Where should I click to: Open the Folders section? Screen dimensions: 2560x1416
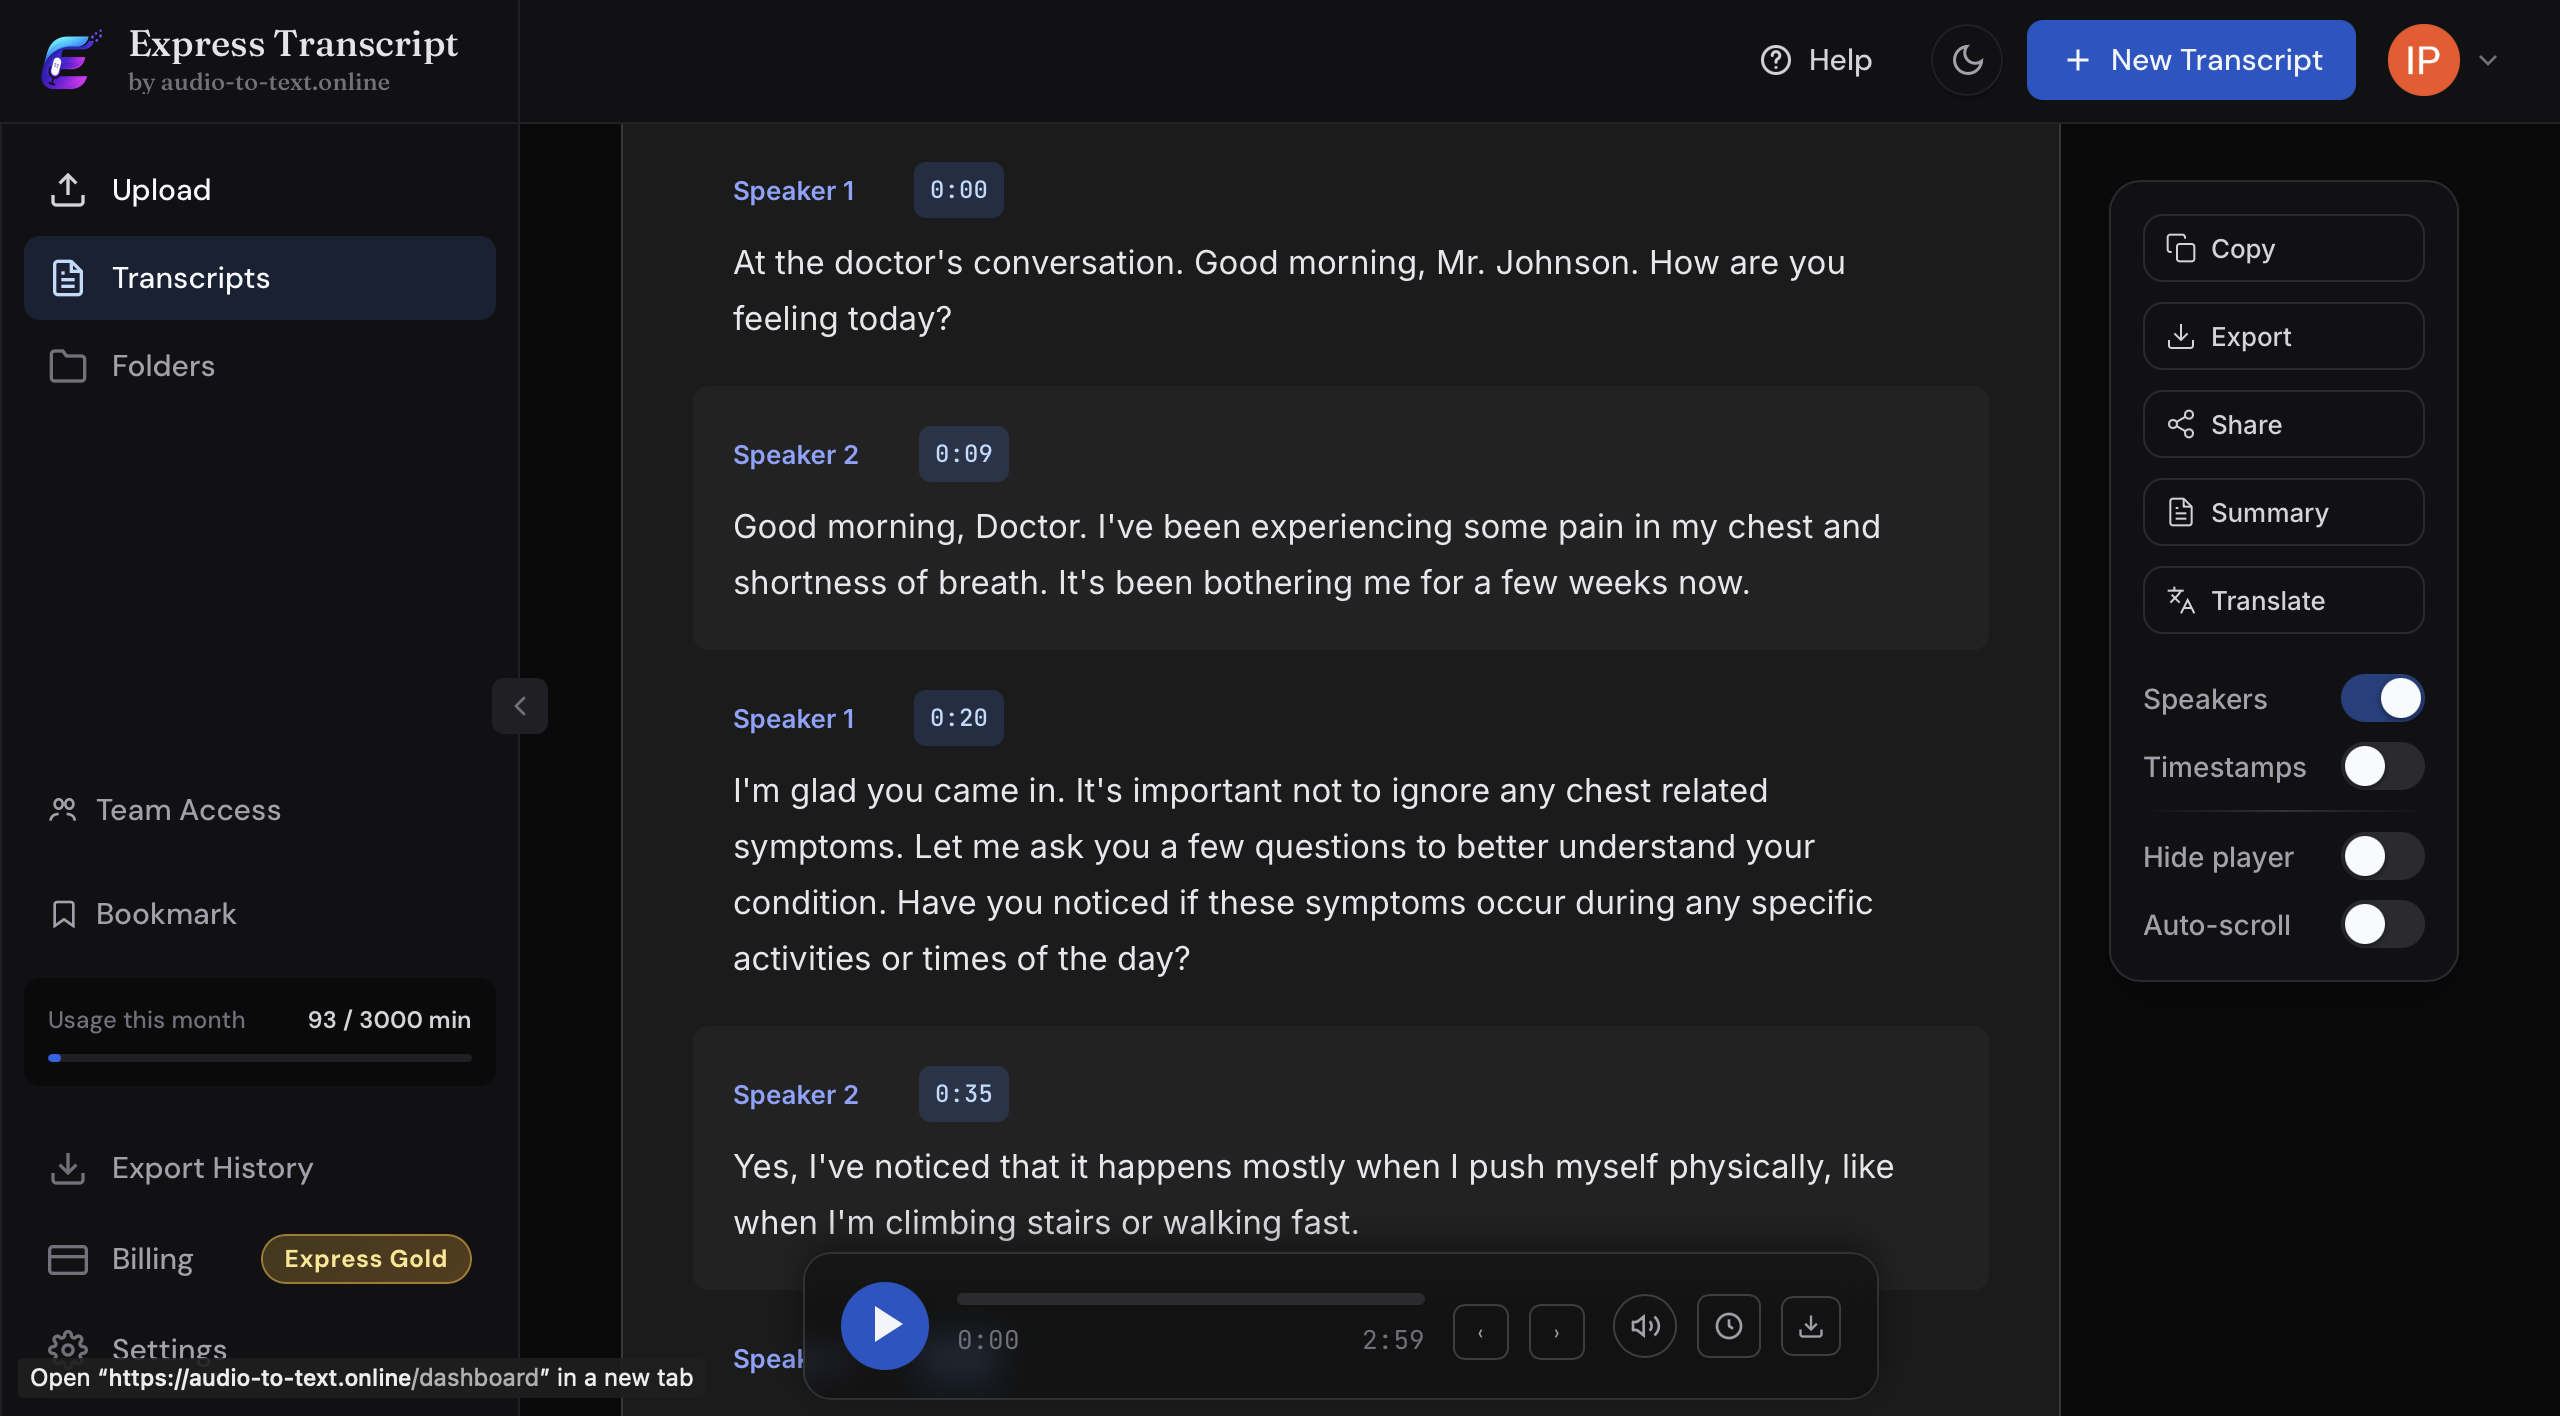coord(163,366)
